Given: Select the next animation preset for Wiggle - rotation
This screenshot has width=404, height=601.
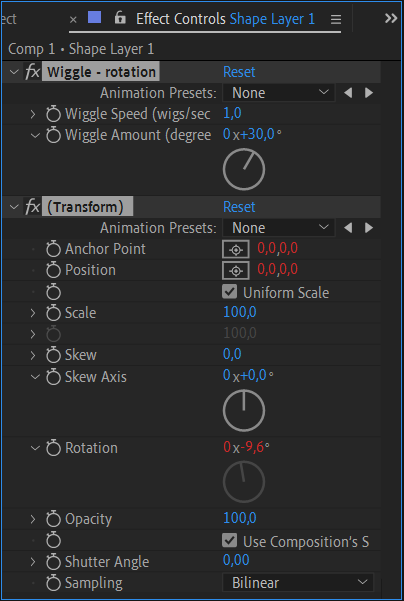Looking at the screenshot, I should (x=369, y=93).
